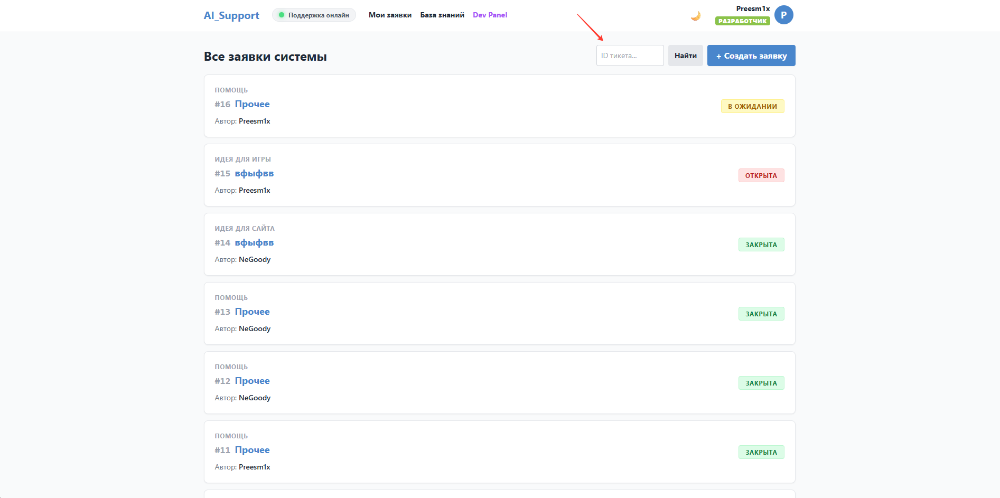
Task: Open the user avatar P menu
Action: [x=783, y=15]
